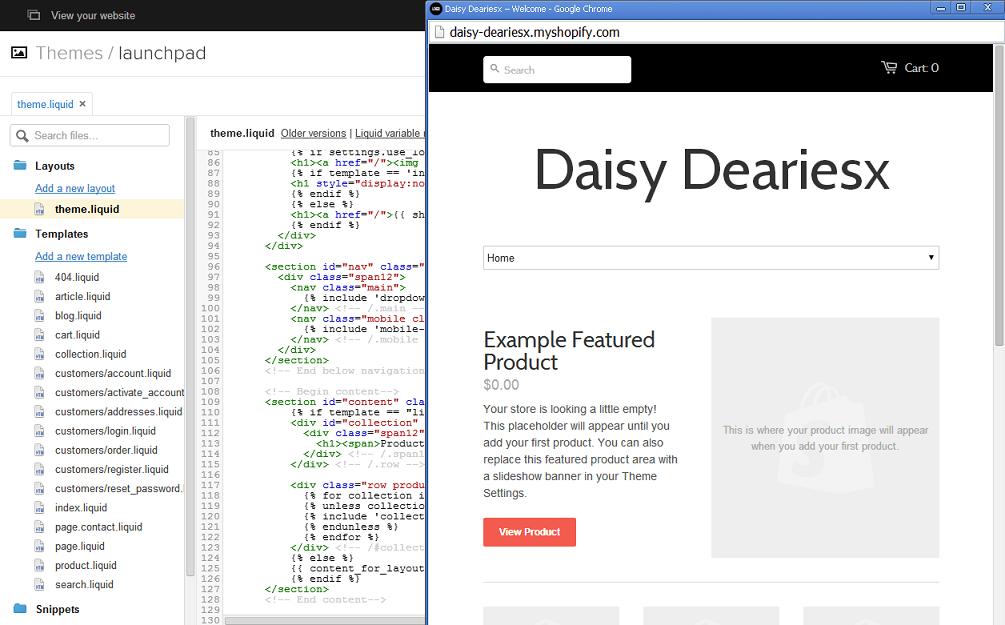Click the cart.liquid file icon
This screenshot has width=1005, height=625.
(x=39, y=335)
